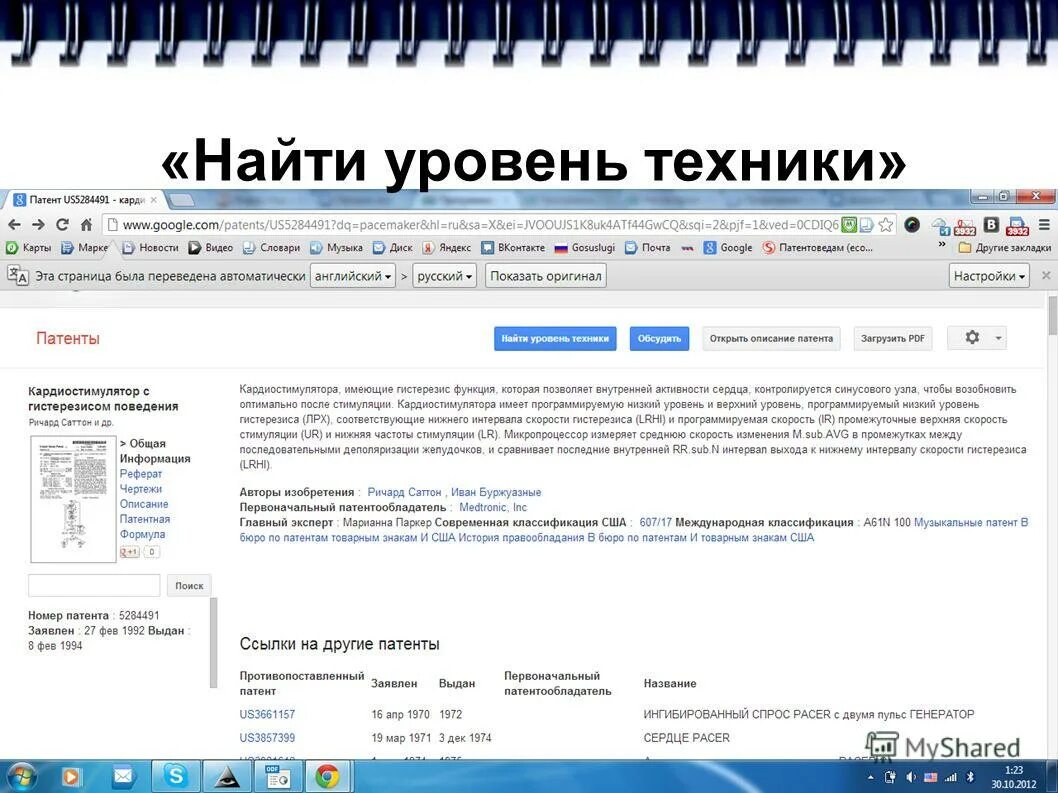1058x793 pixels.
Task: Click the volume icon in the system tray
Action: tap(910, 777)
